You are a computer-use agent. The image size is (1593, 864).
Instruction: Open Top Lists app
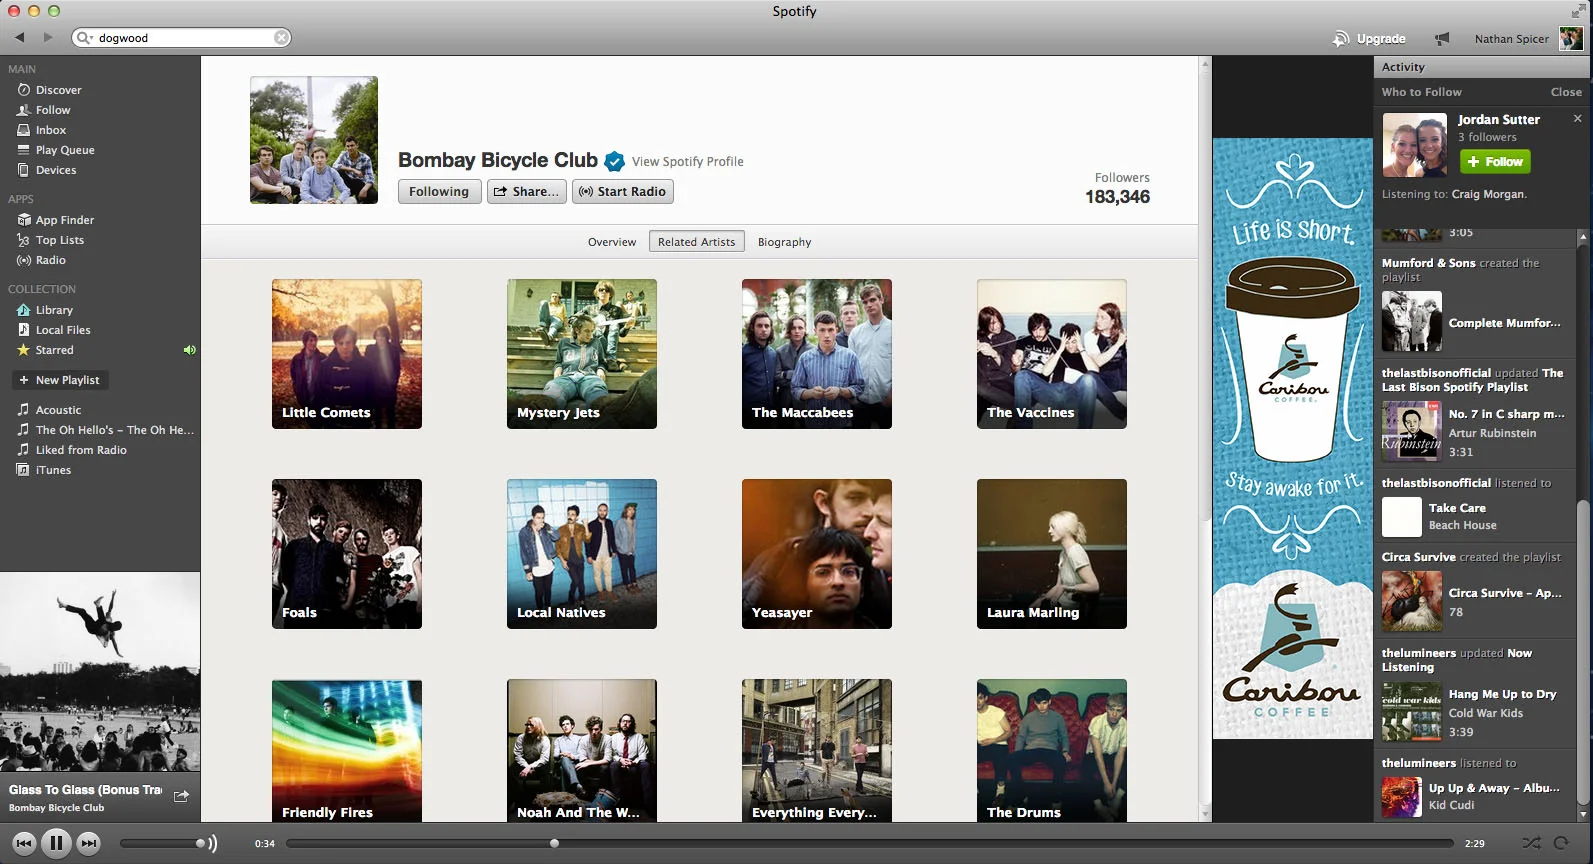tap(59, 240)
